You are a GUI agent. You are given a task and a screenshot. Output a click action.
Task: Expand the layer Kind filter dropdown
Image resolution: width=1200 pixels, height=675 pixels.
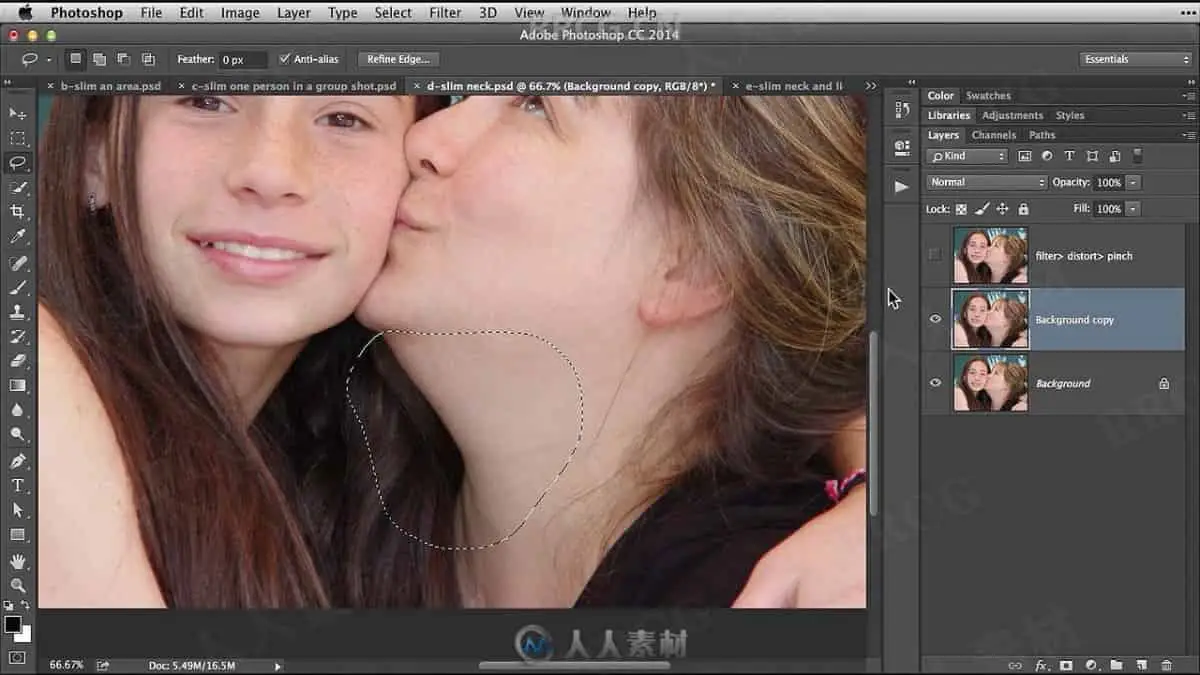(x=967, y=156)
